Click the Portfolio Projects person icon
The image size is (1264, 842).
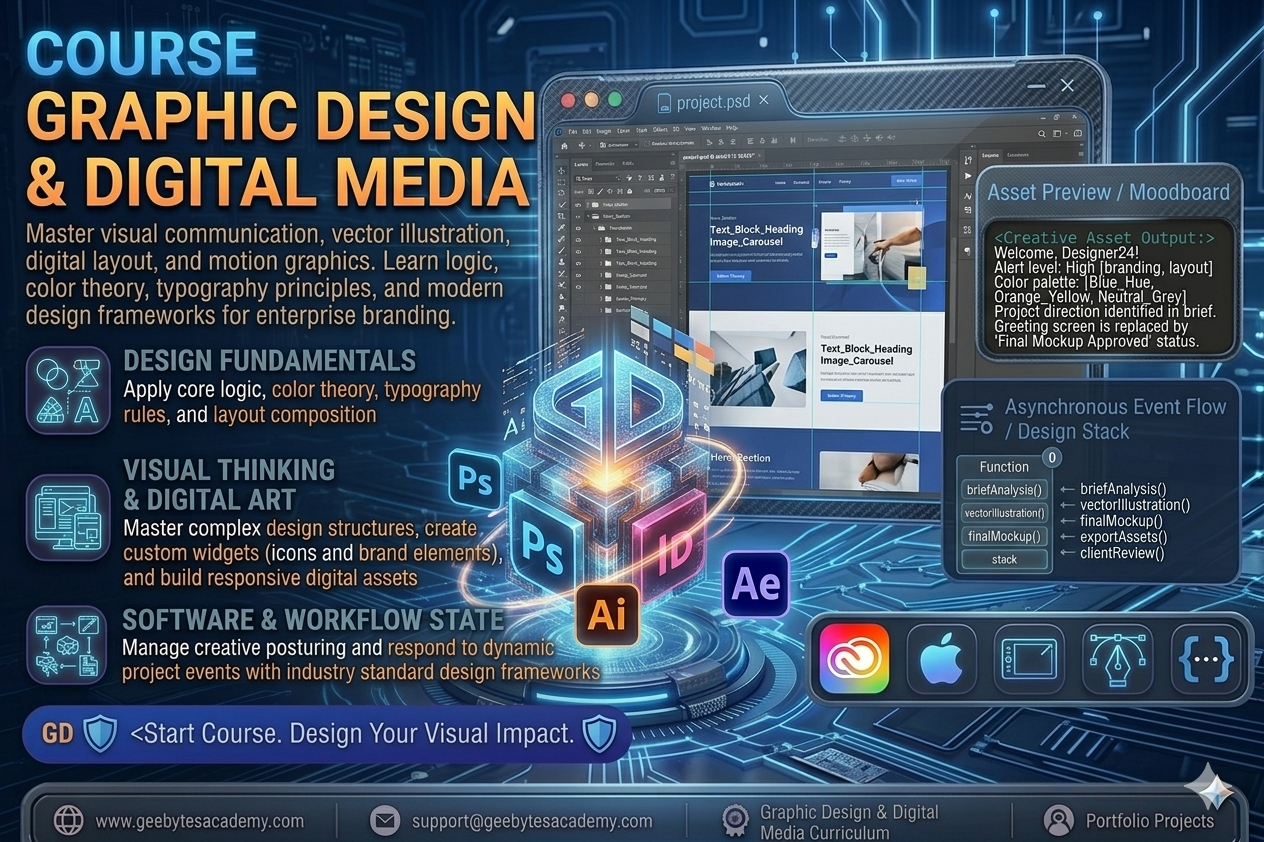click(x=1058, y=821)
